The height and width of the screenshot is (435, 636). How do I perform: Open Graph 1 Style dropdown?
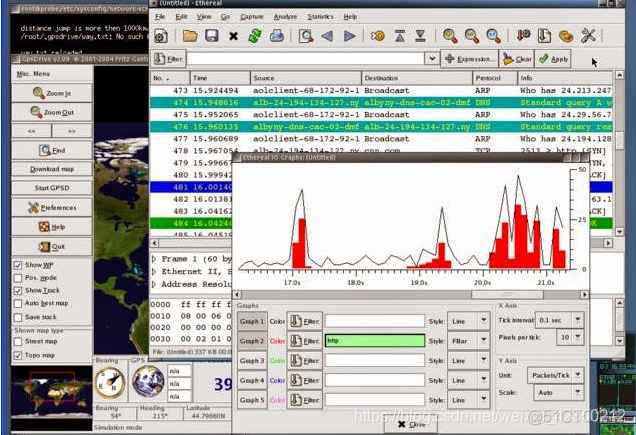468,321
